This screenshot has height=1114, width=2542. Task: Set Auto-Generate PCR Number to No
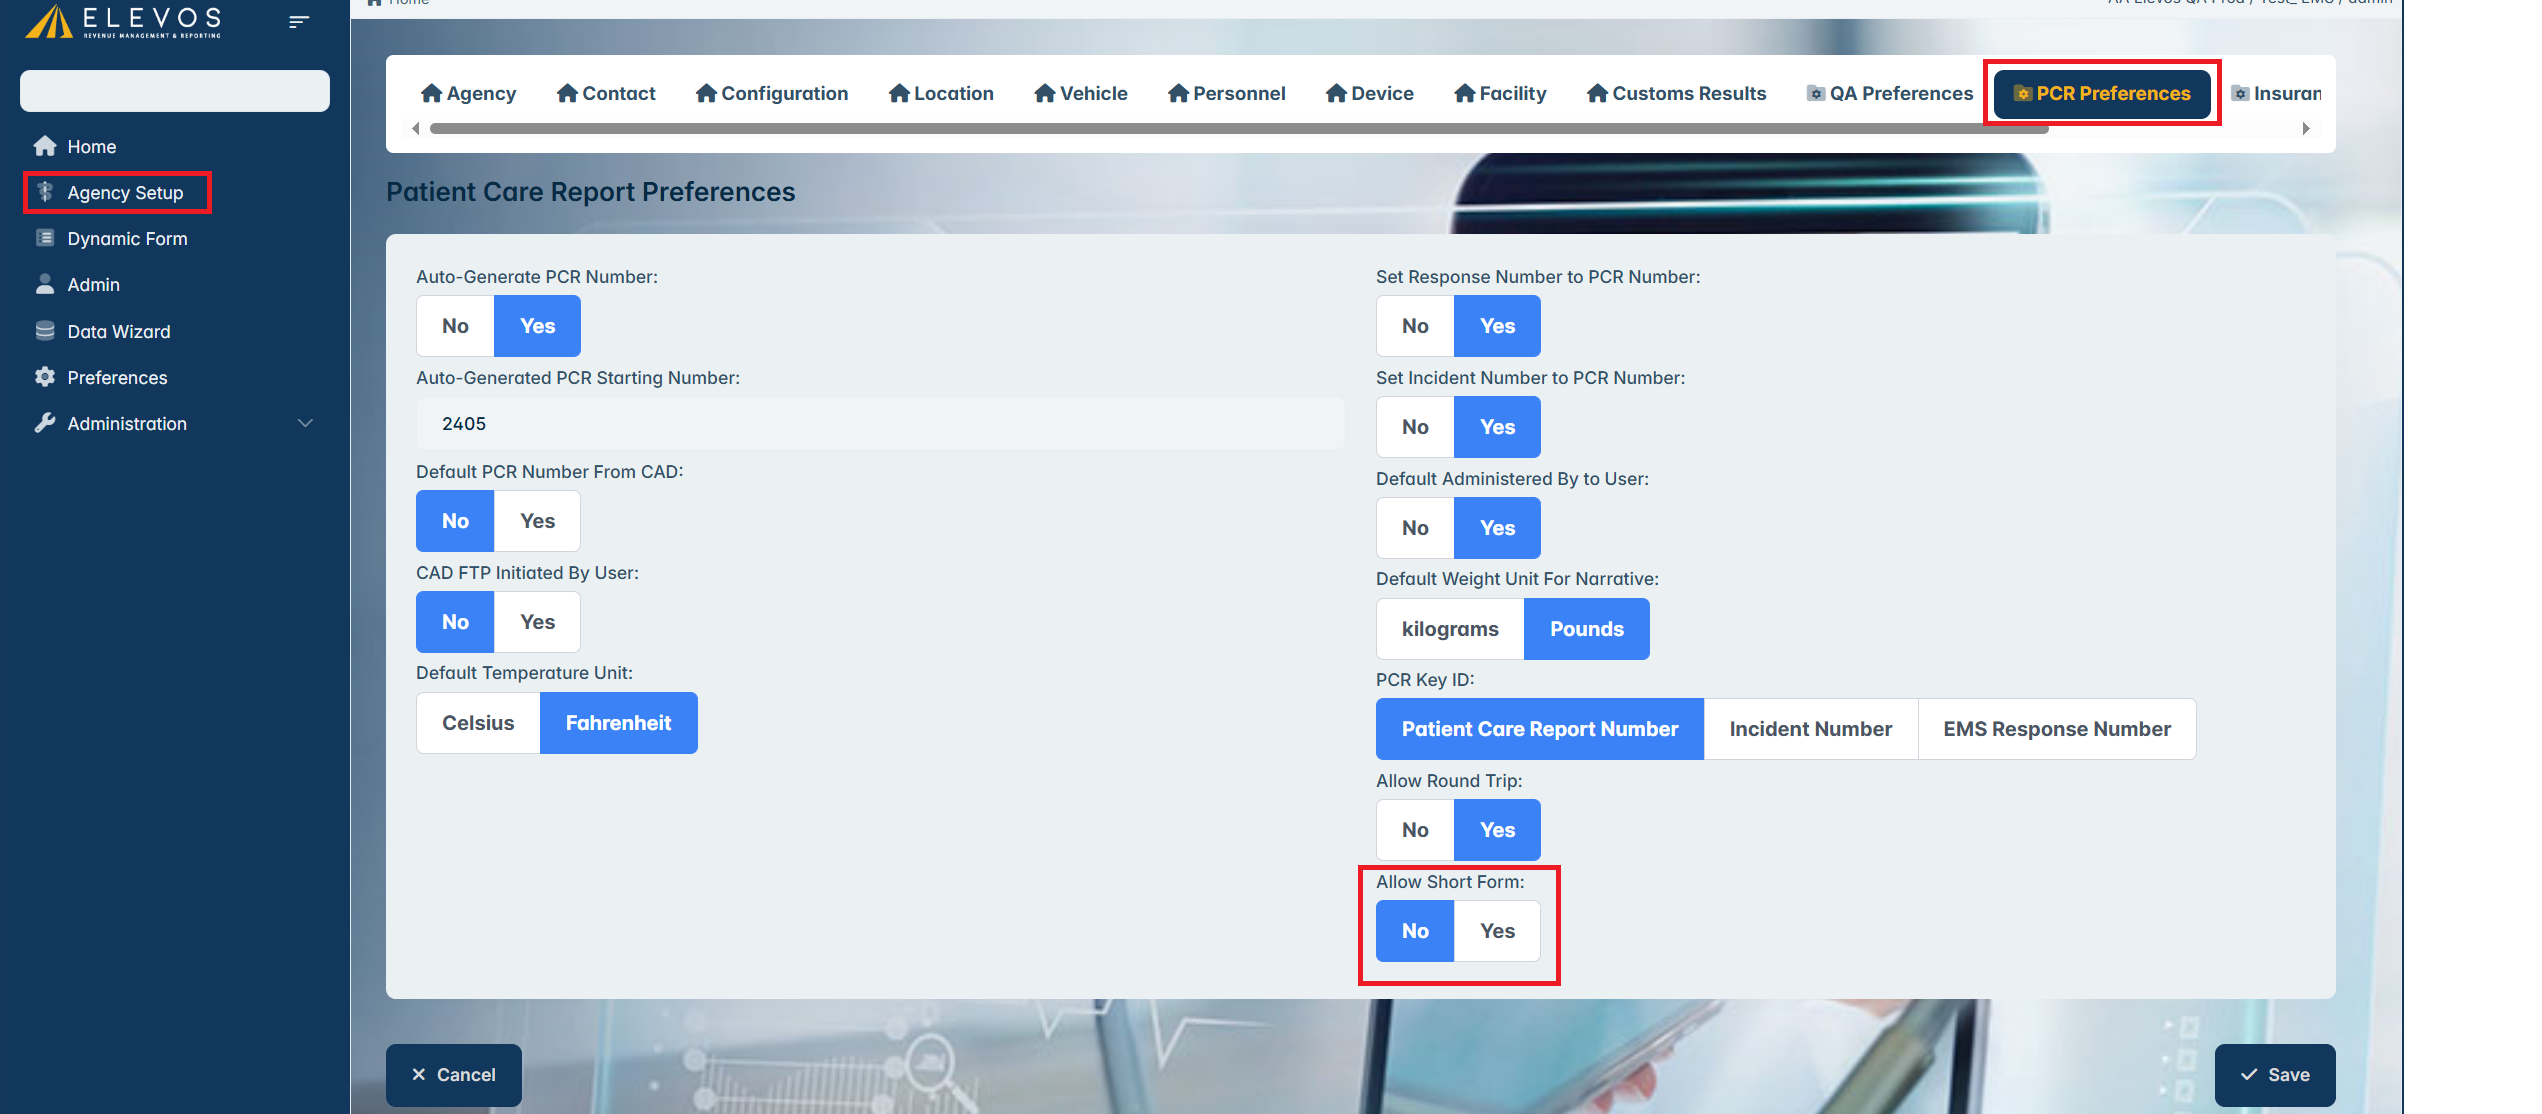click(x=455, y=326)
